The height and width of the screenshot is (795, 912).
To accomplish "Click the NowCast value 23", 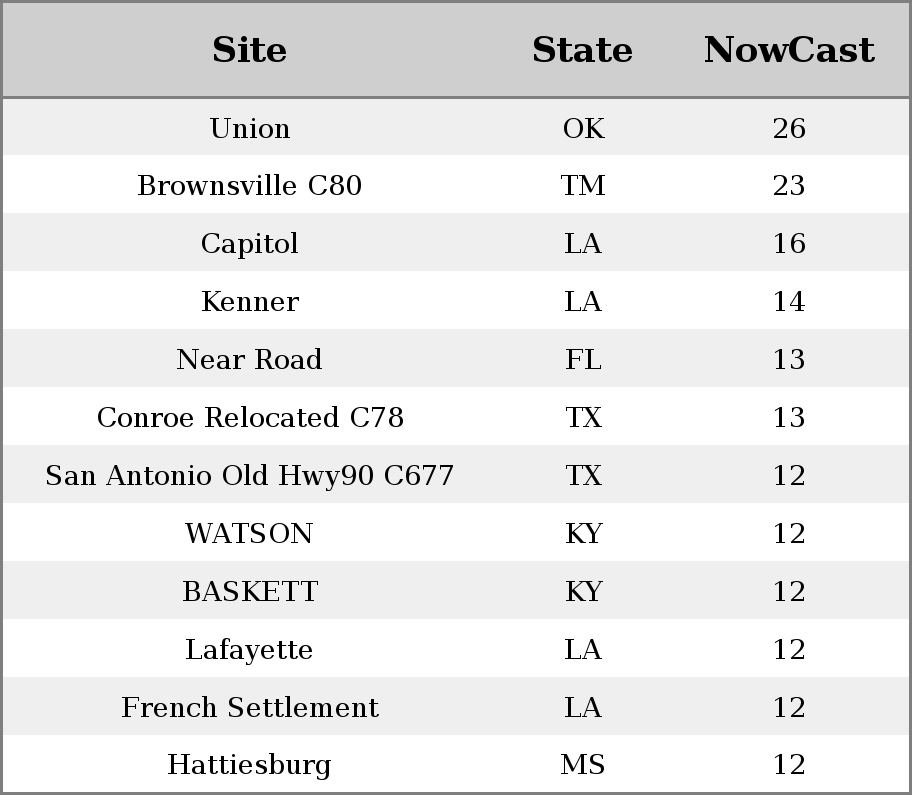I will tap(789, 186).
